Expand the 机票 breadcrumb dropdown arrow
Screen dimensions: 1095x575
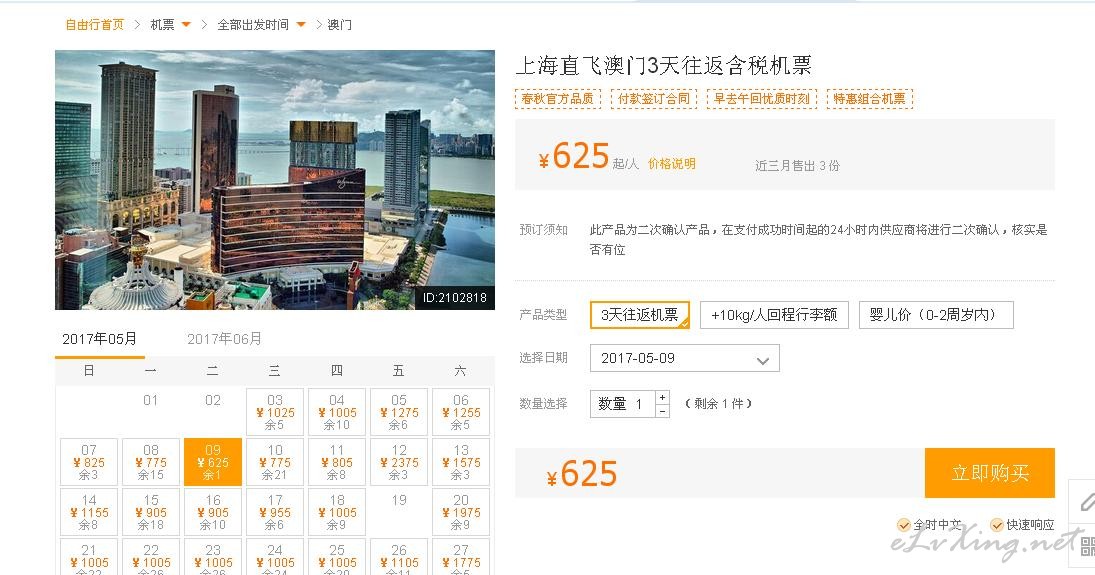coord(186,24)
